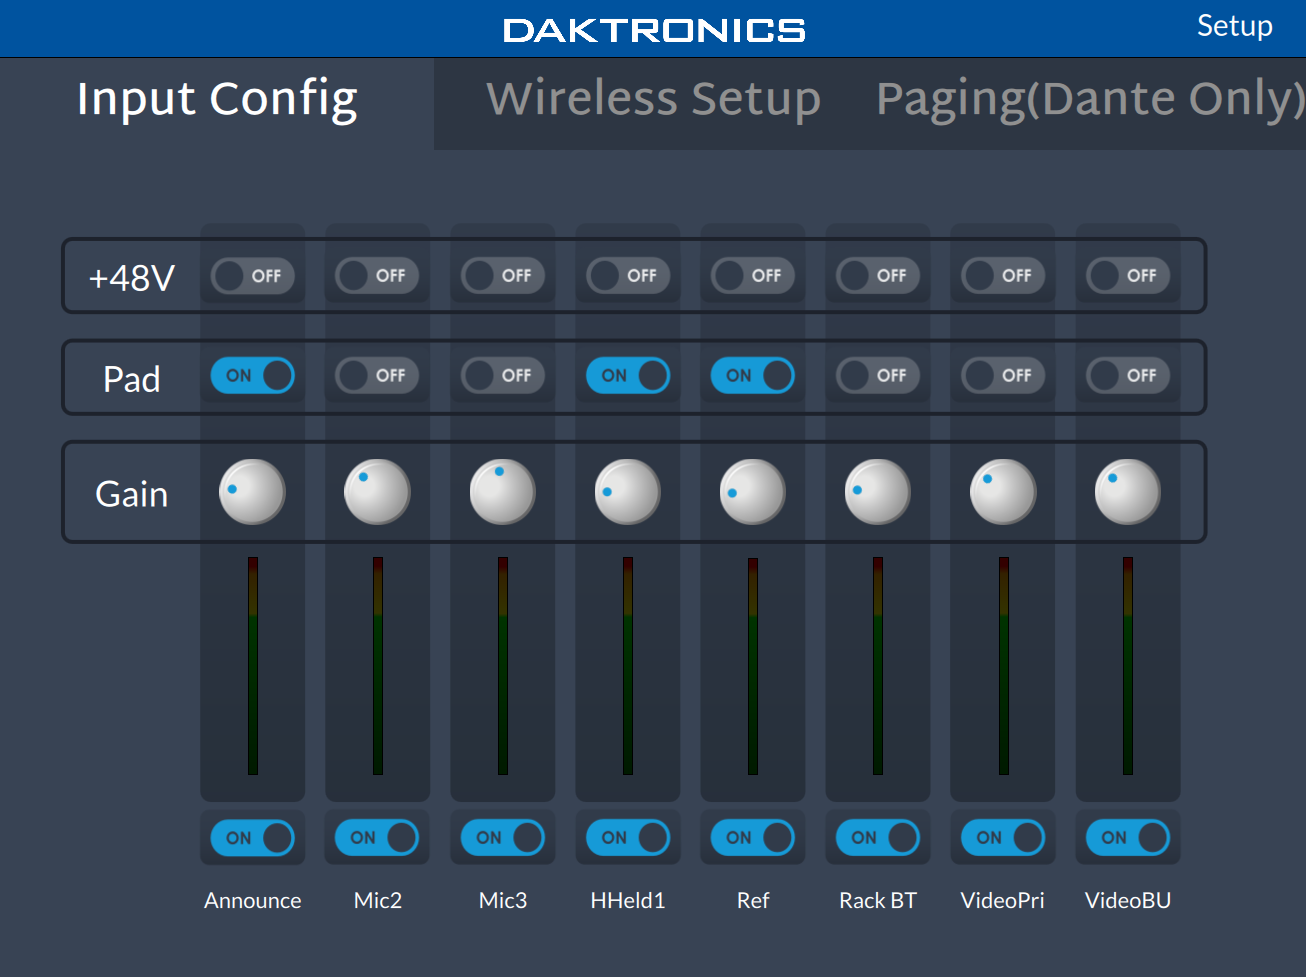Click the Daktronics logo

point(654,30)
